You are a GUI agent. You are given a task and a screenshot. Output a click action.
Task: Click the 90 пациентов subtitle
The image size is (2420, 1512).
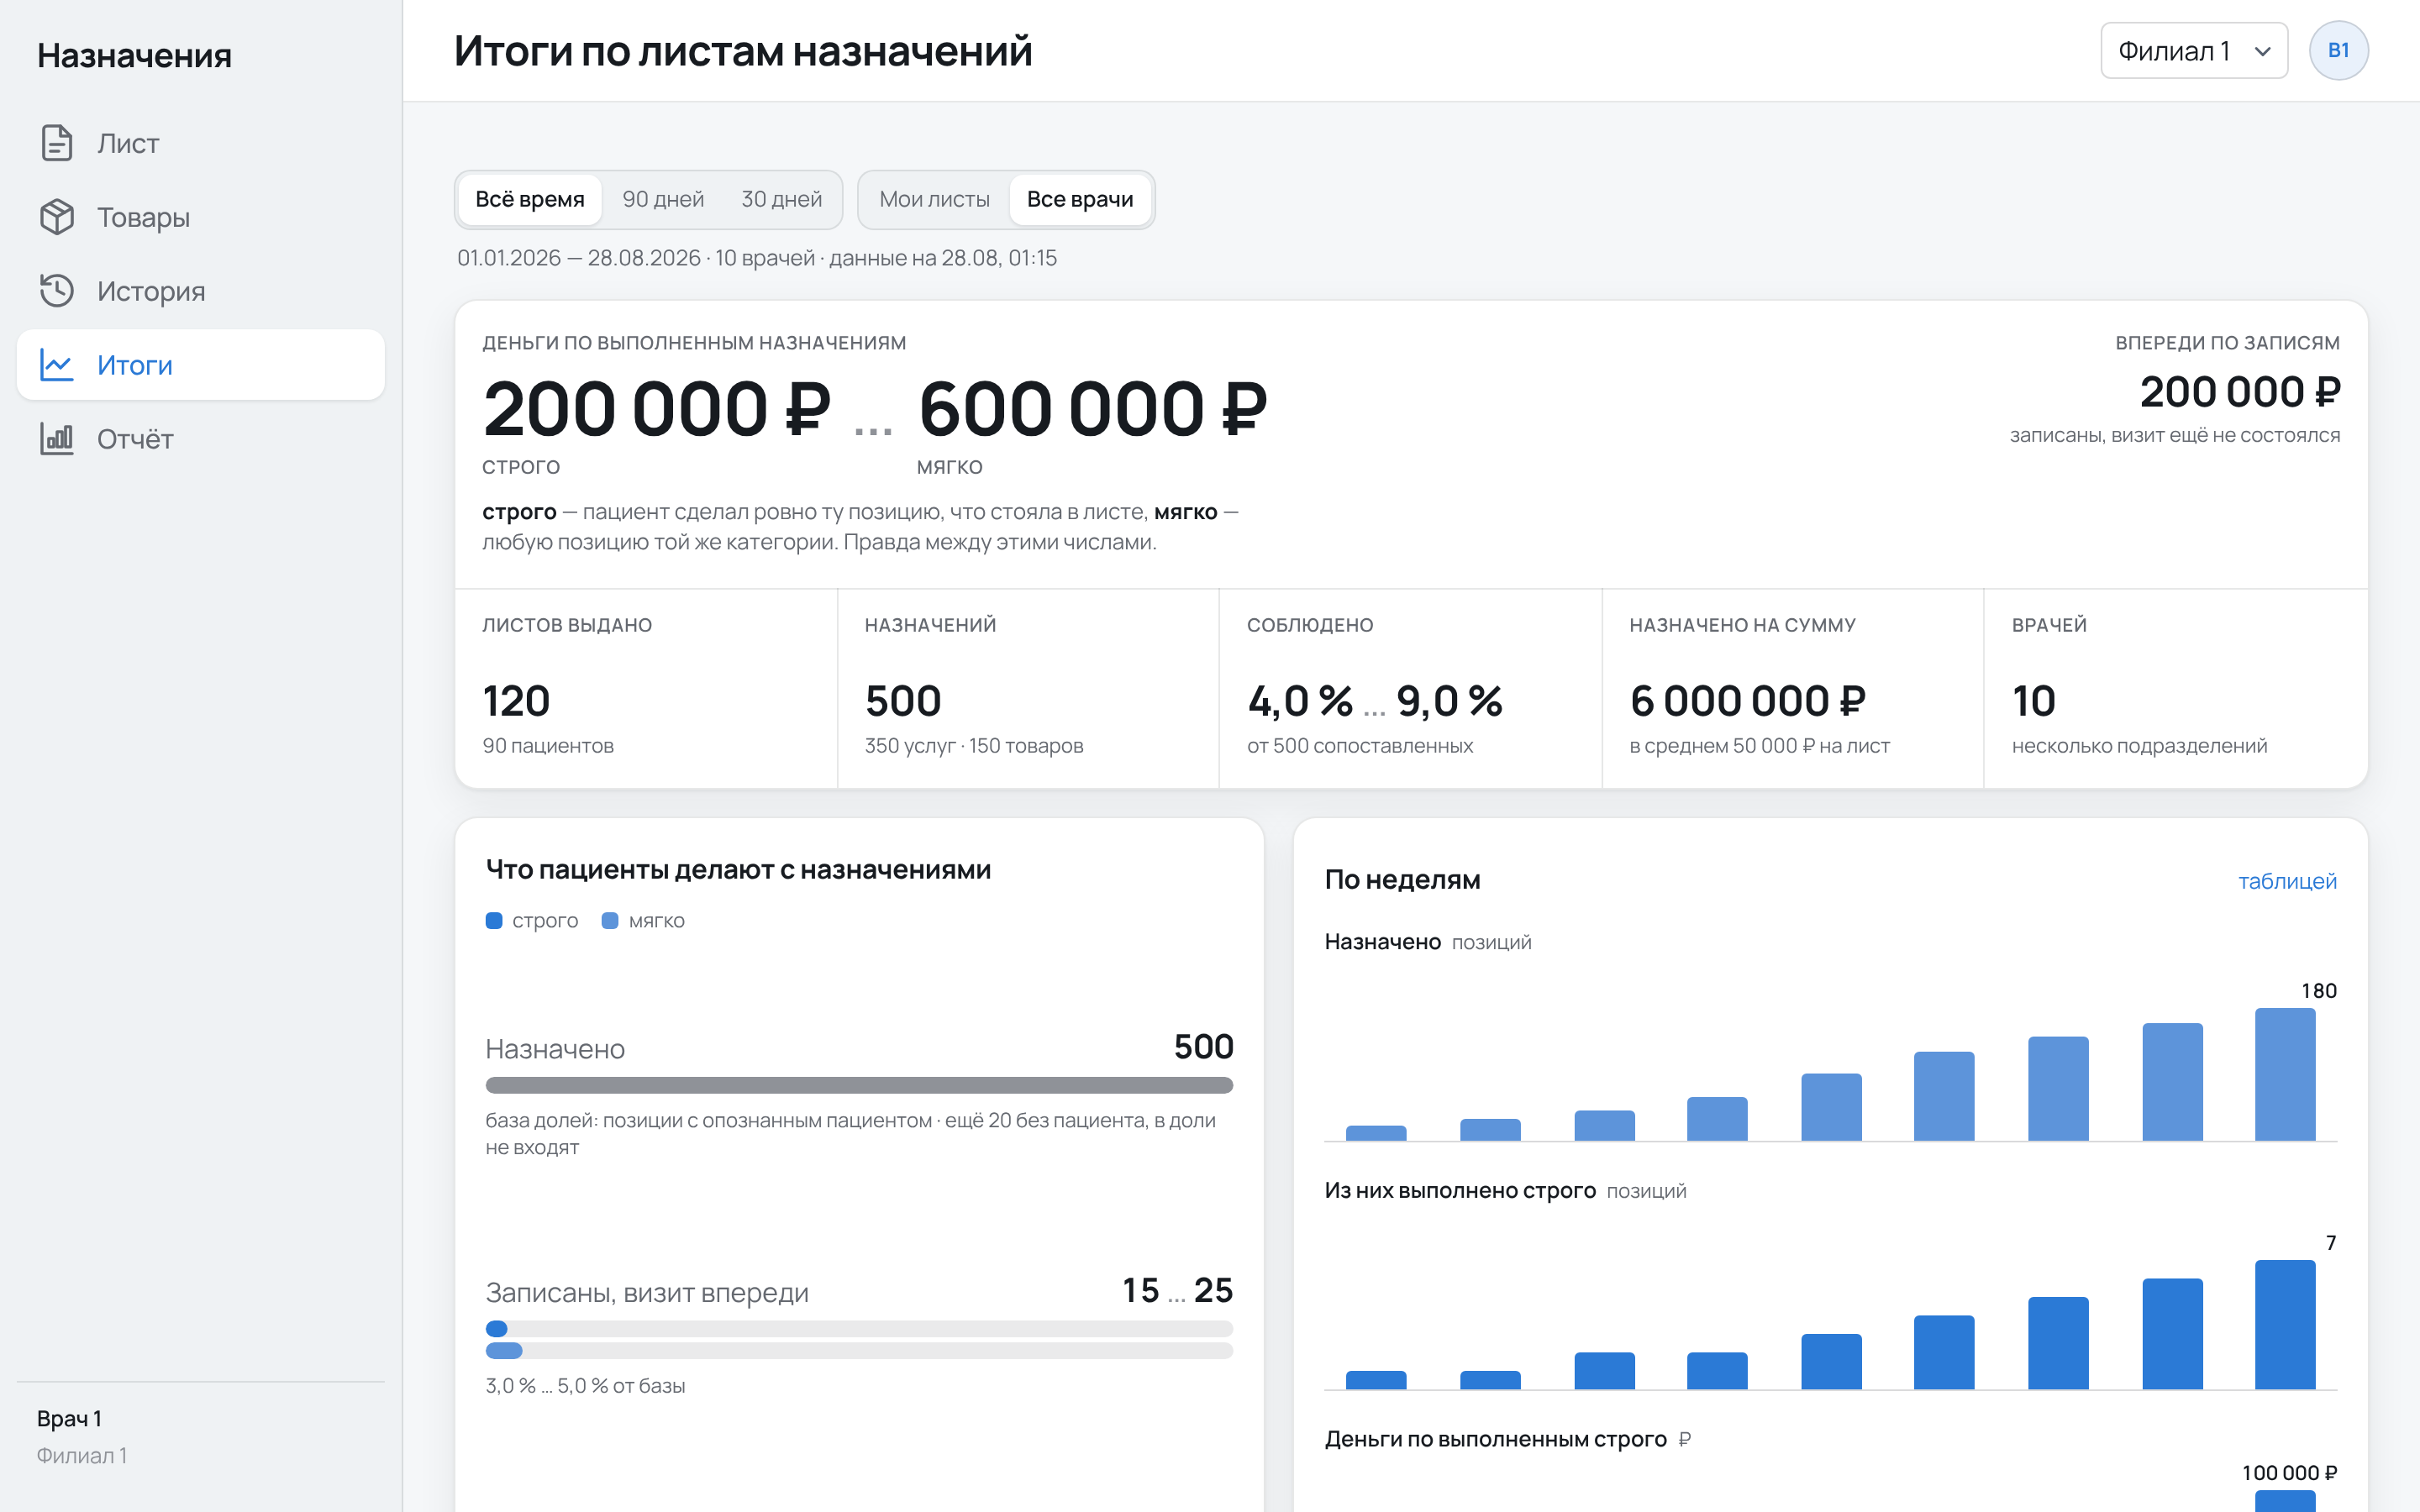[x=548, y=746]
